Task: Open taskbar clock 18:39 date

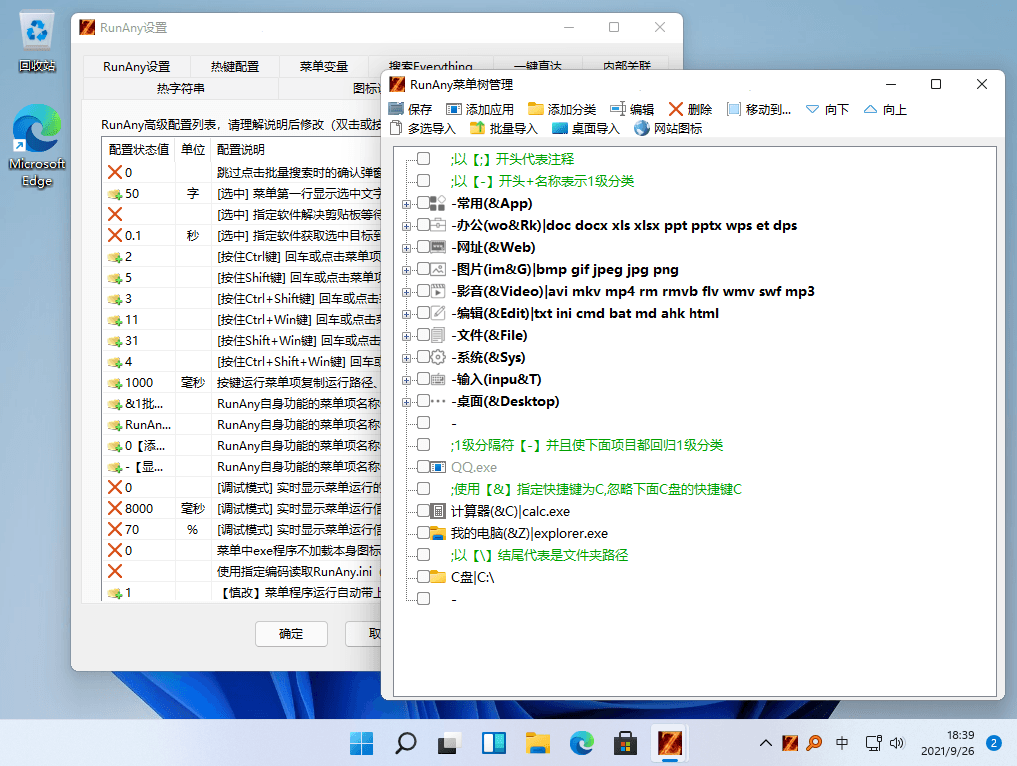Action: click(x=948, y=743)
